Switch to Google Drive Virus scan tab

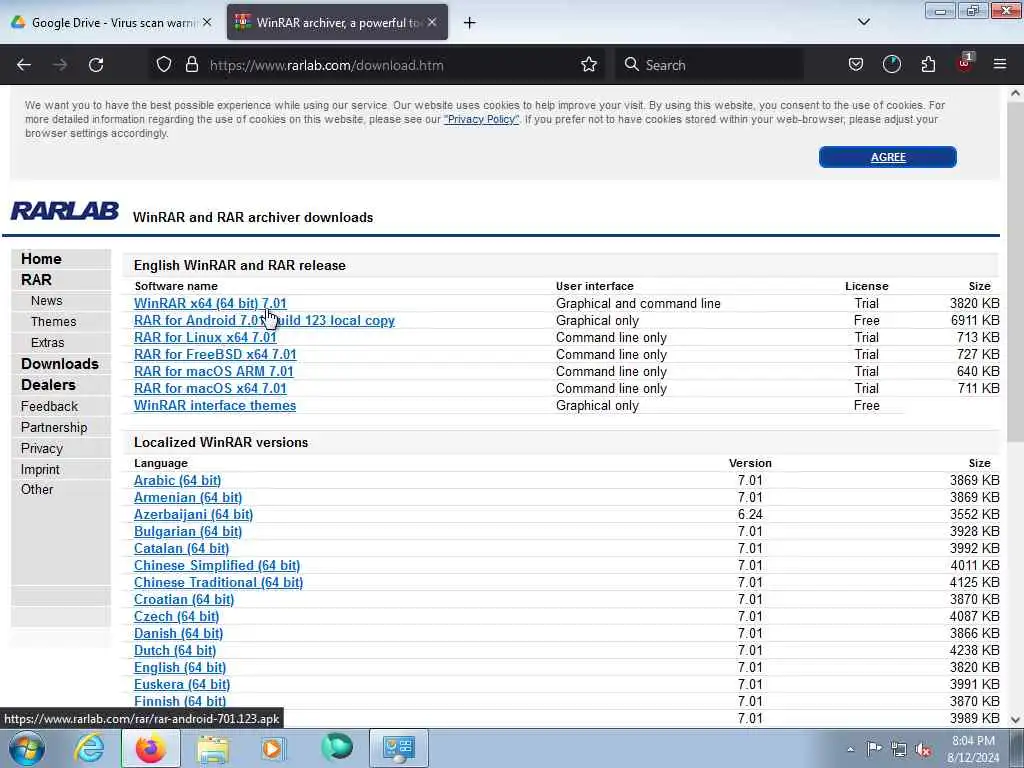click(112, 23)
